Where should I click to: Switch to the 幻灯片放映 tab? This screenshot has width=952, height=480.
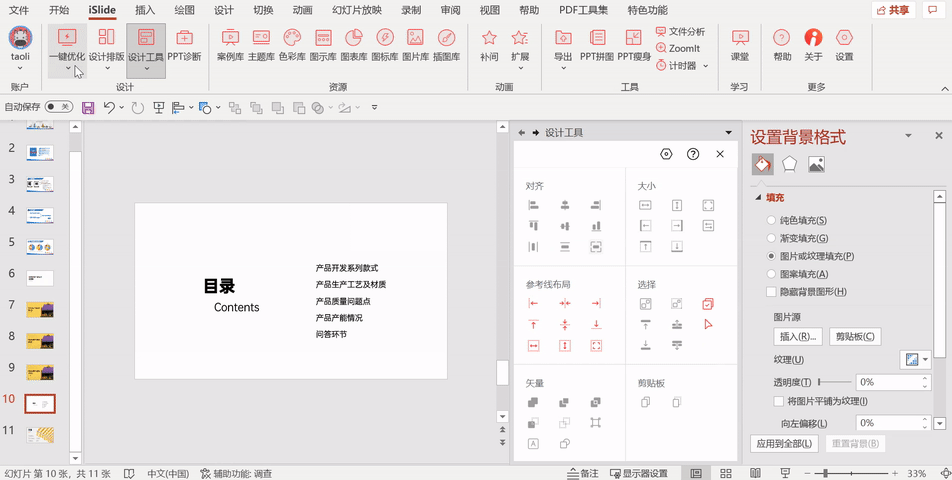pyautogui.click(x=357, y=10)
